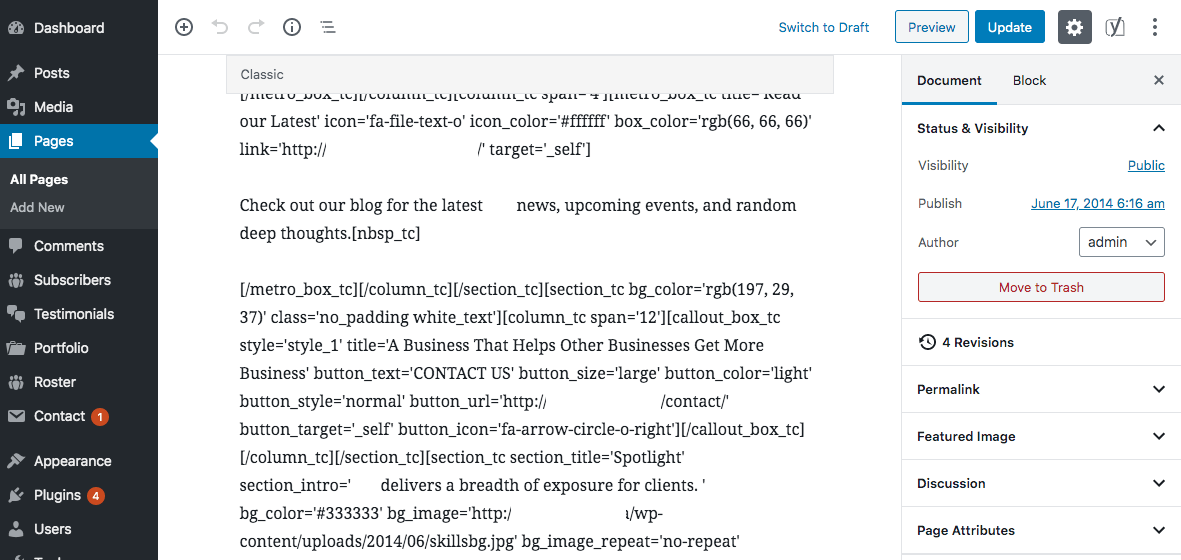Click the Switch to Draft link
Viewport: 1181px width, 560px height.
coord(824,27)
